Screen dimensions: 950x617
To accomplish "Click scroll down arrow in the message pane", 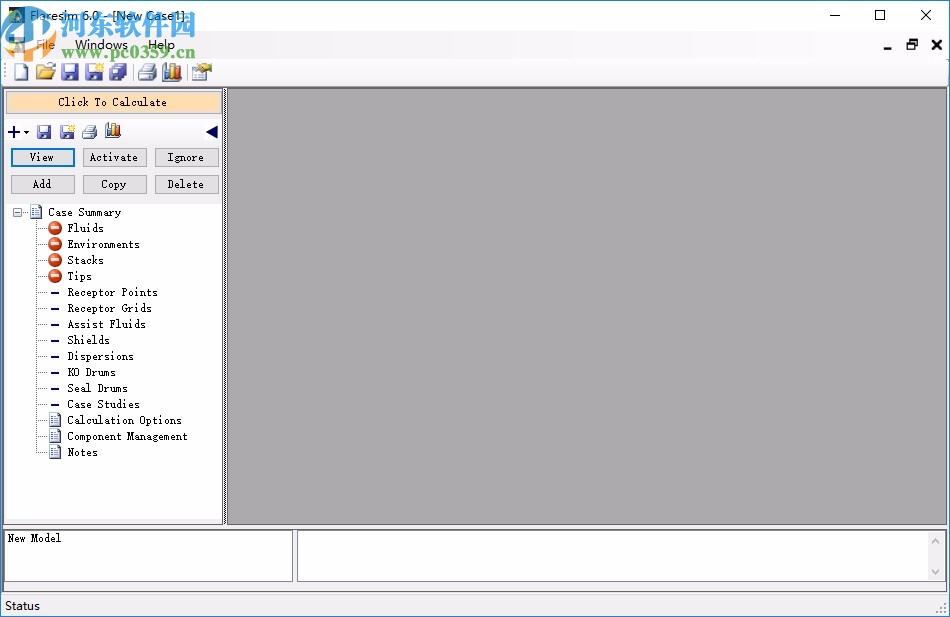I will tap(935, 572).
